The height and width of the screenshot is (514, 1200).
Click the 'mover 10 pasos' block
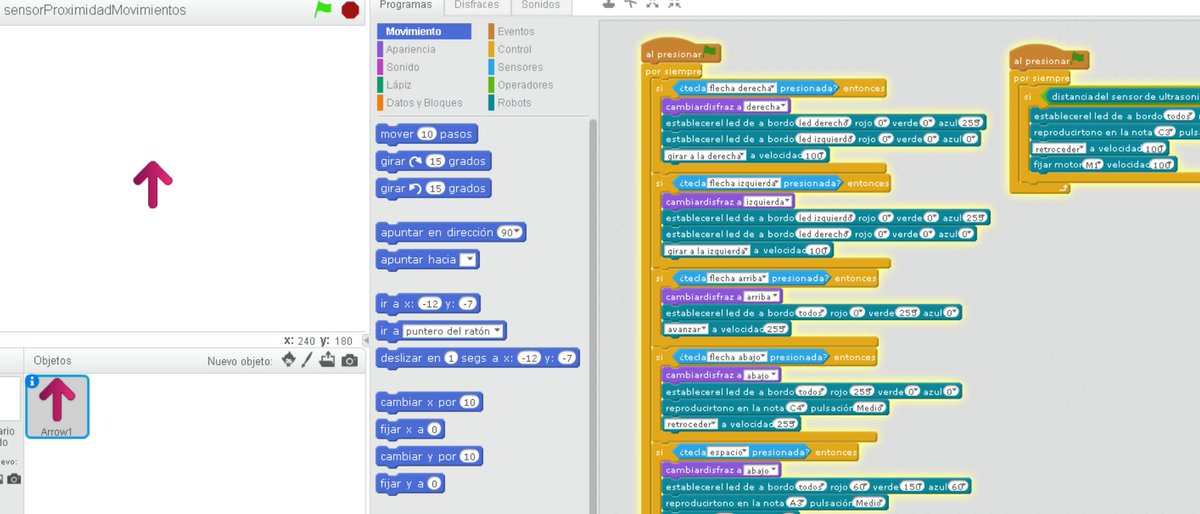[x=427, y=134]
